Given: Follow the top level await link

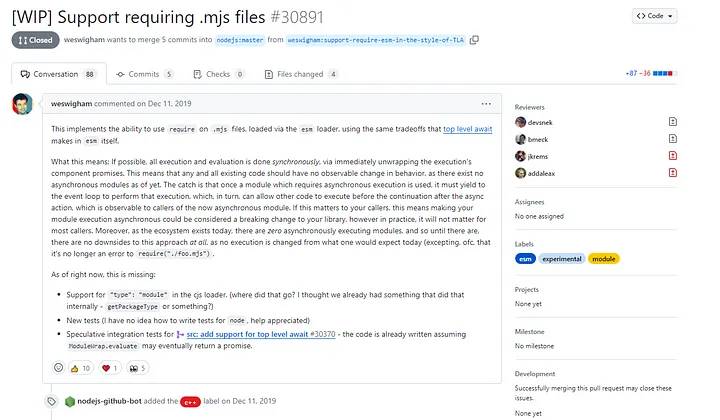Looking at the screenshot, I should point(467,129).
